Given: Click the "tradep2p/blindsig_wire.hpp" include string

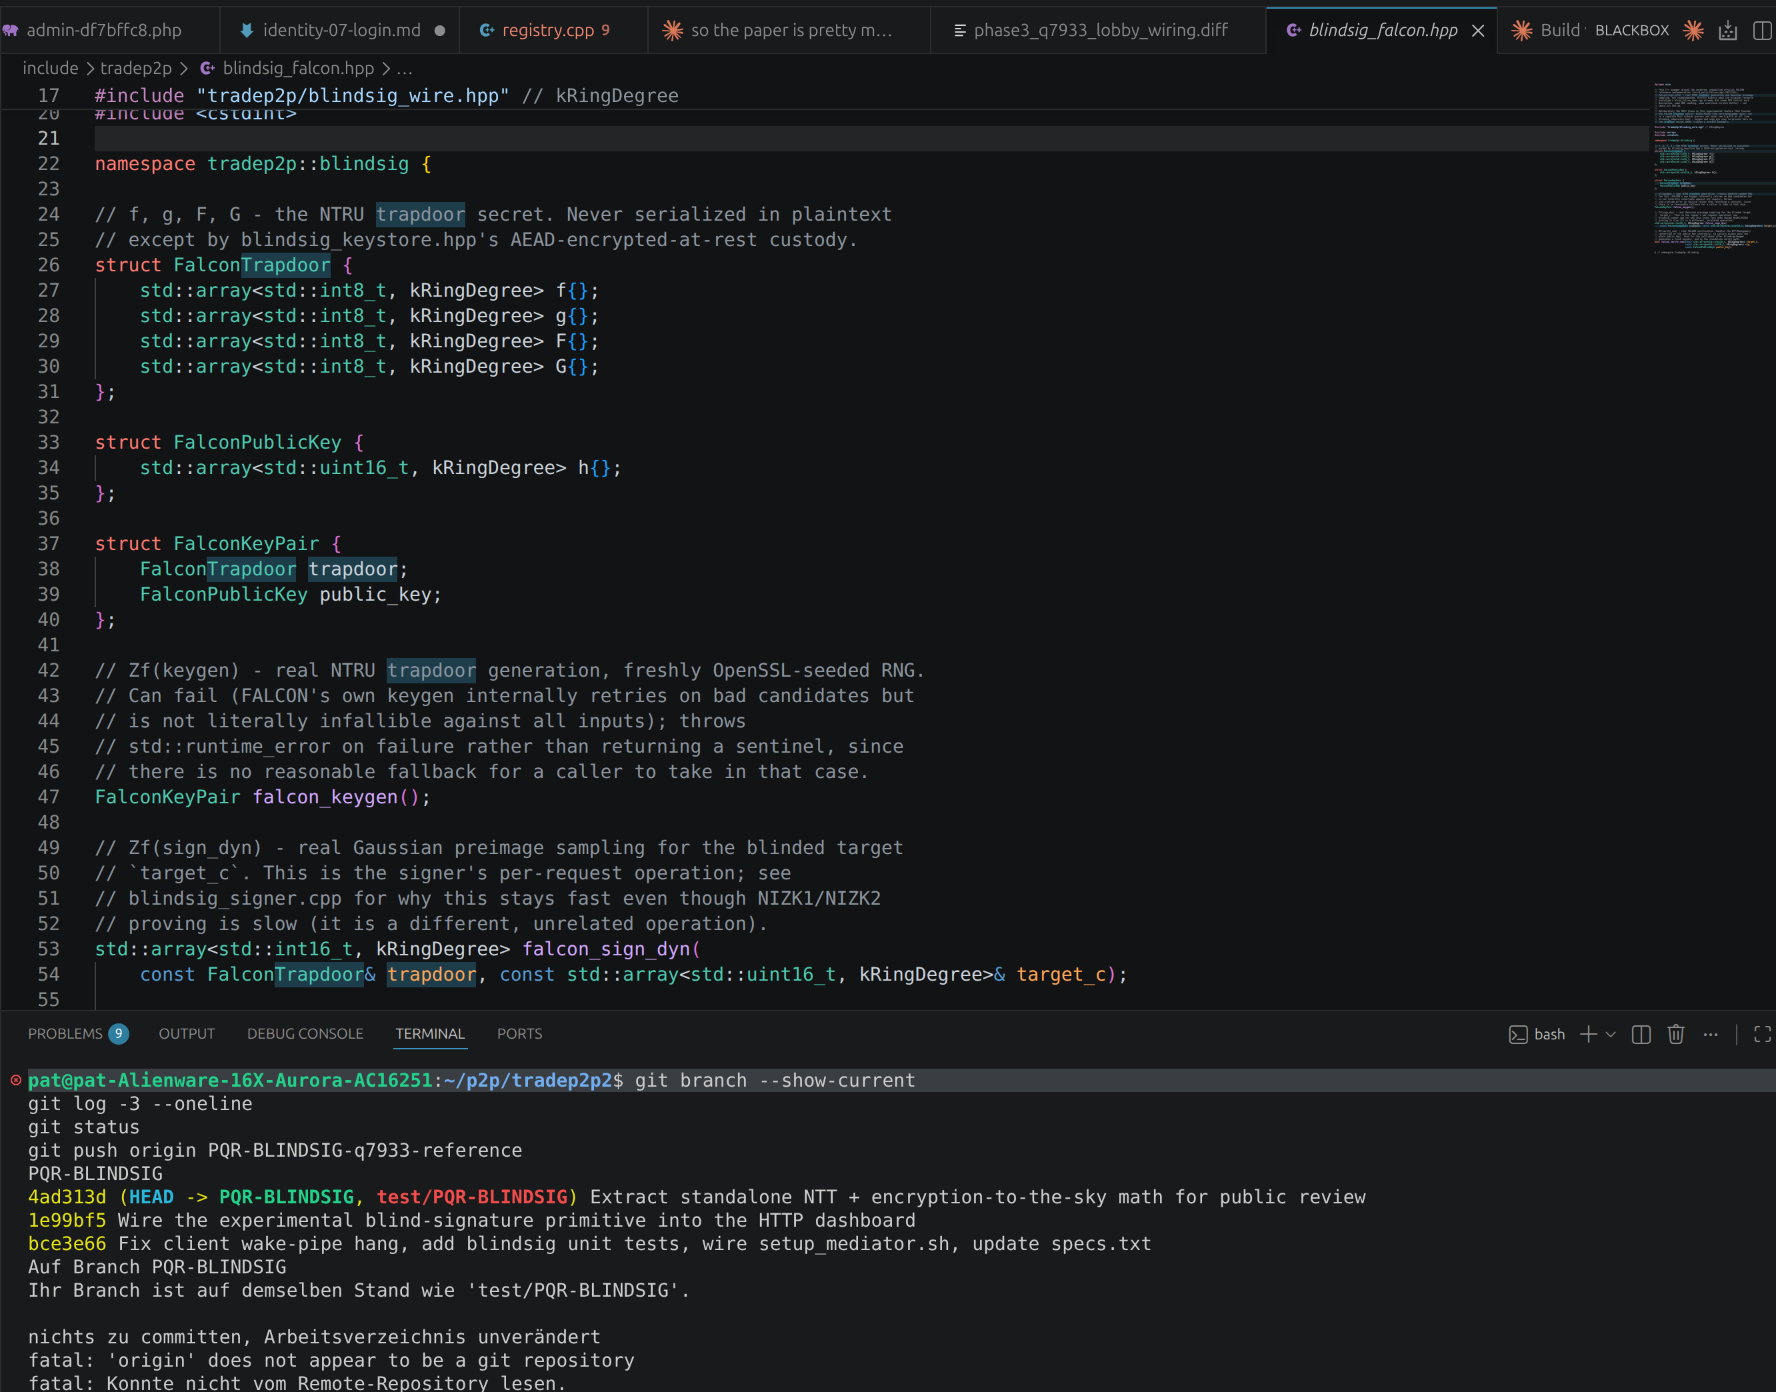Looking at the screenshot, I should [353, 96].
